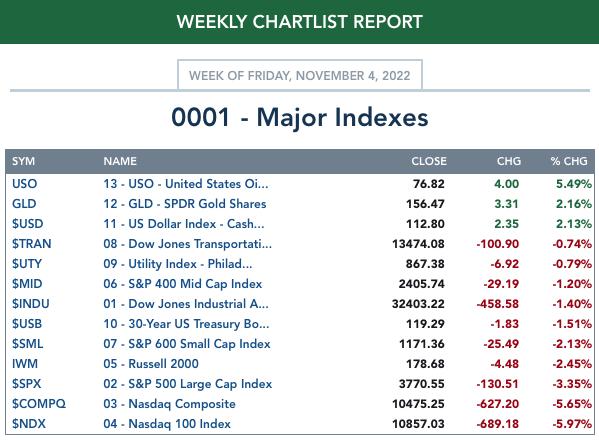Click the 0001 - Major Indexes title
Viewport: 599px width, 440px height.
coord(300,117)
